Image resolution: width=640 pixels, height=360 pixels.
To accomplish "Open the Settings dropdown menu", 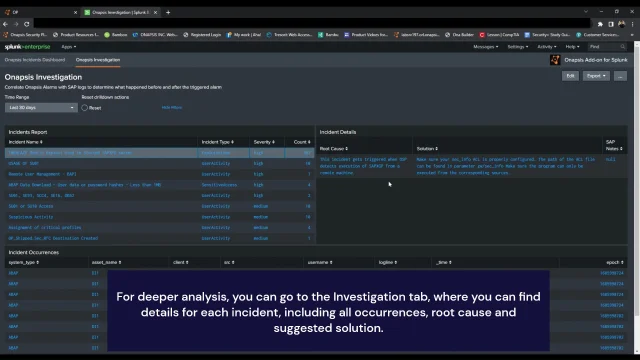I will tap(518, 47).
